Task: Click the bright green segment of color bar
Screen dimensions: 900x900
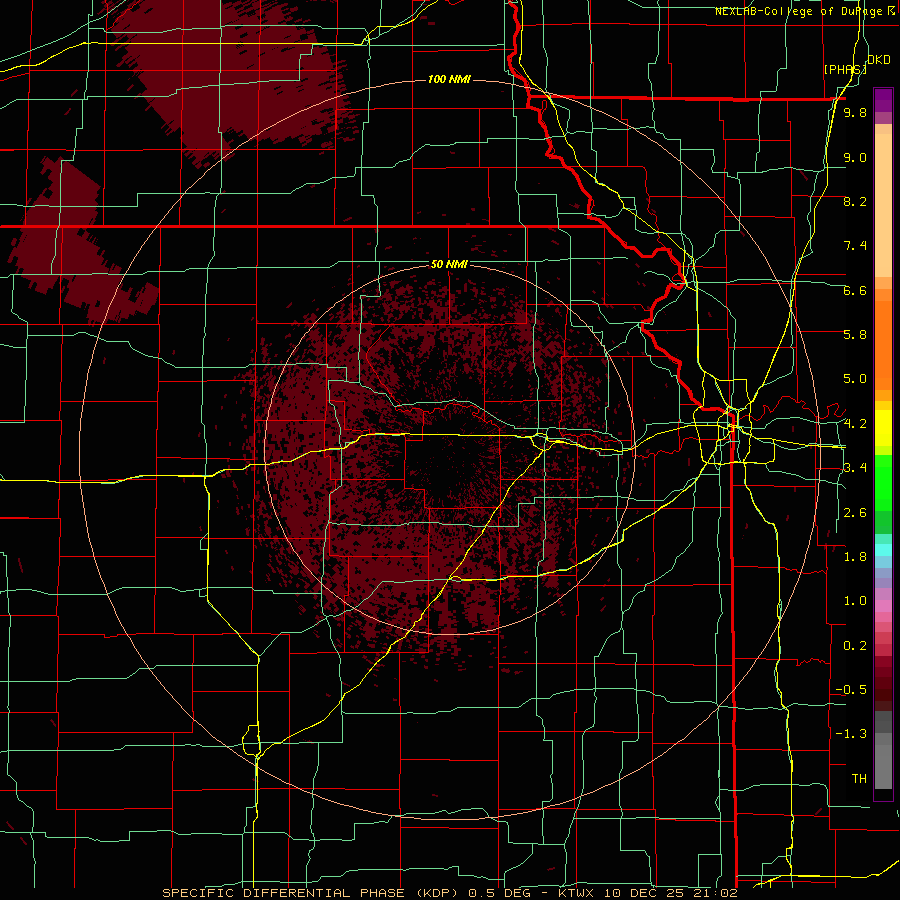Action: [883, 483]
